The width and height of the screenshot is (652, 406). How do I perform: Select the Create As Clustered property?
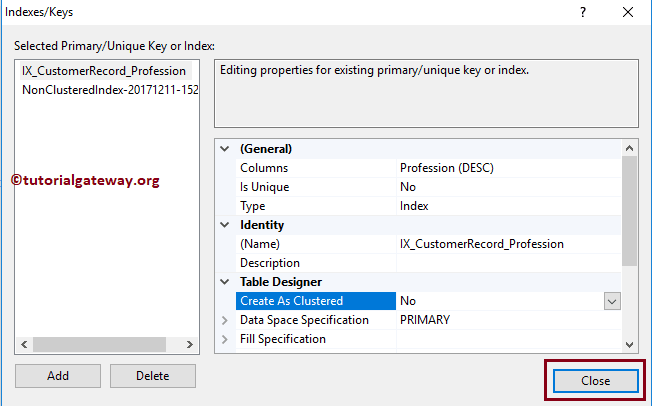point(316,301)
